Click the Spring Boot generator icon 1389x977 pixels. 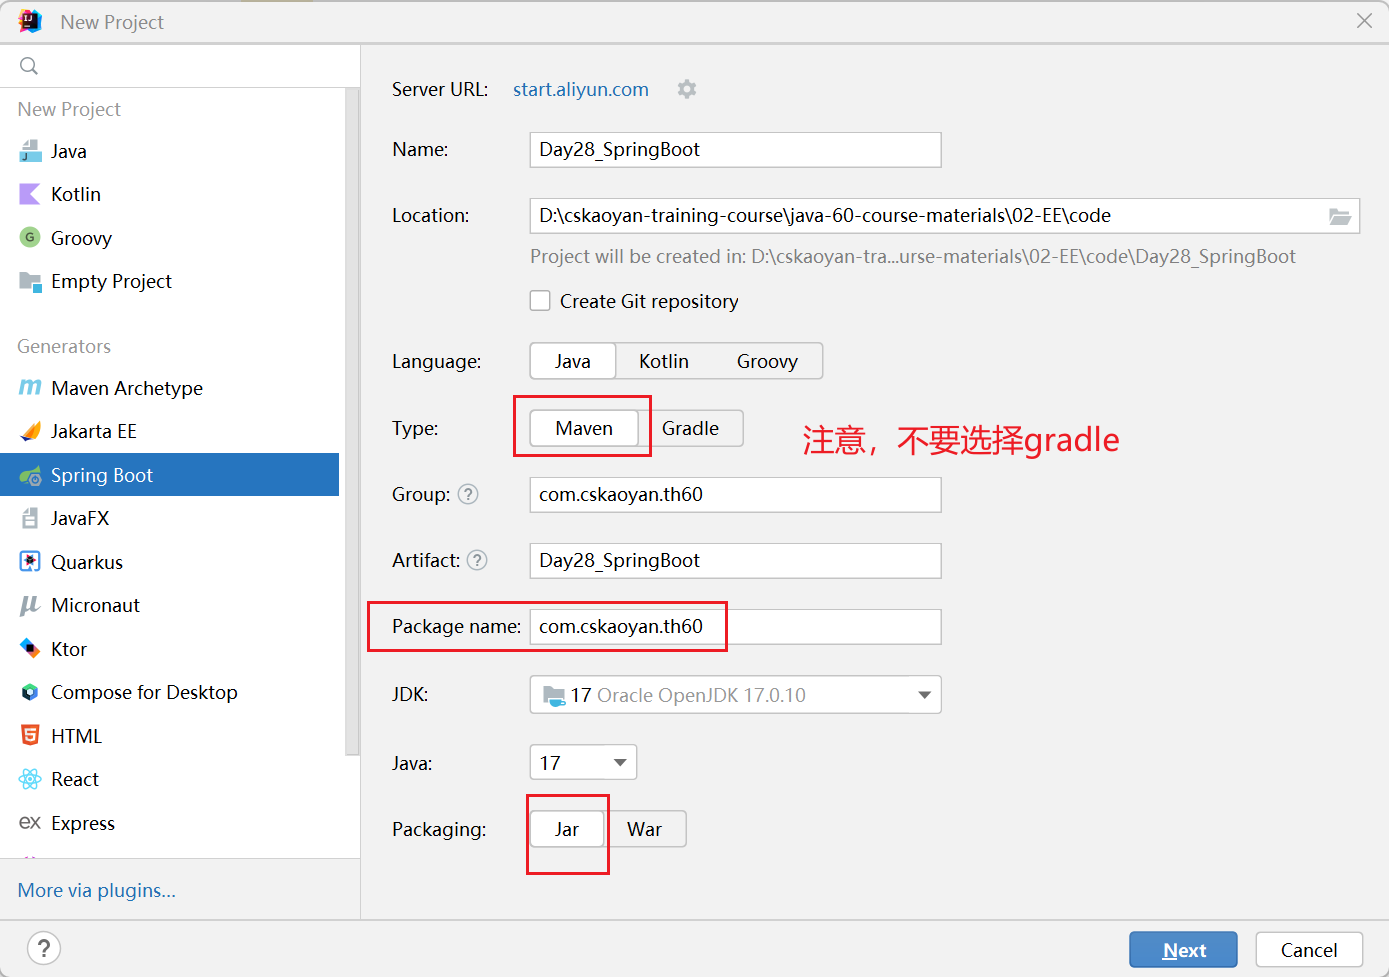click(30, 475)
